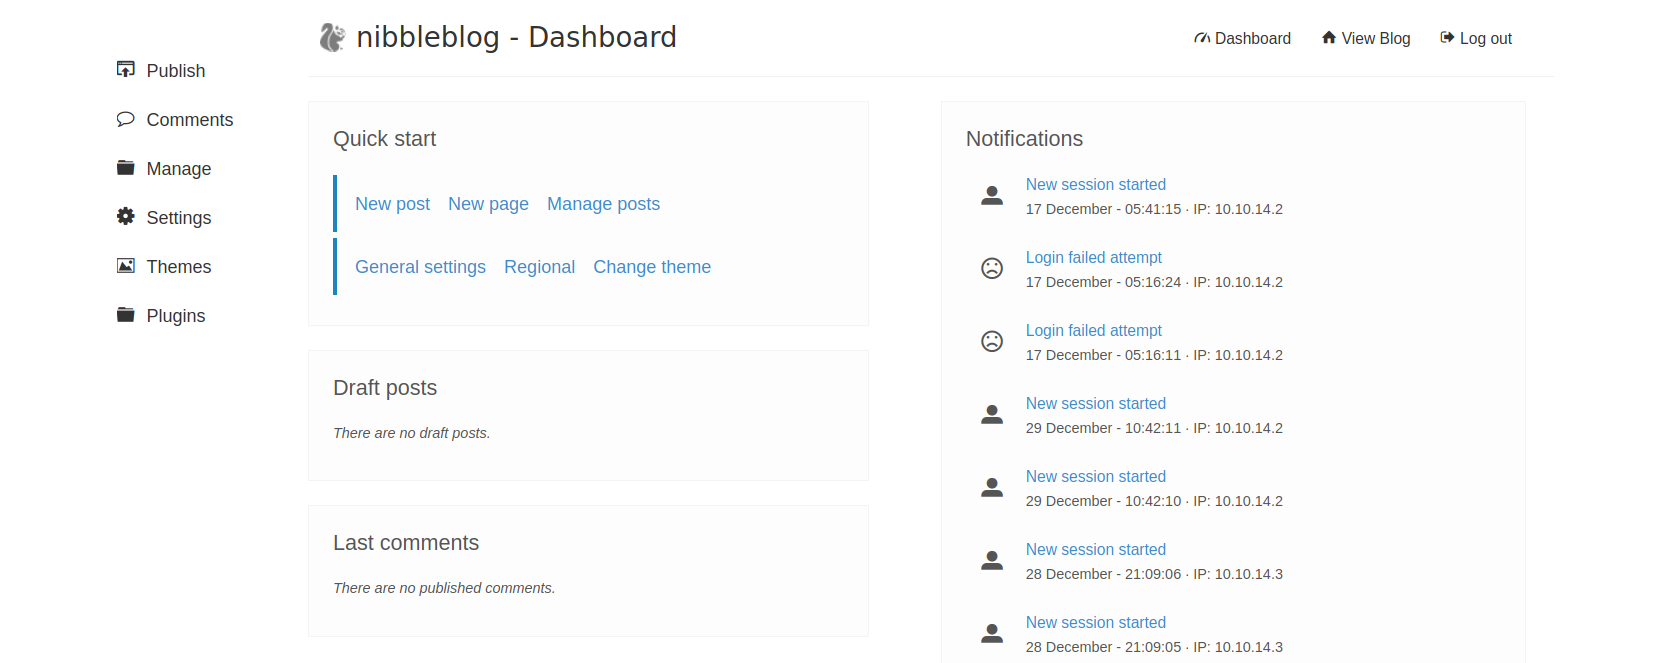Click the Settings gear icon

pos(126,216)
